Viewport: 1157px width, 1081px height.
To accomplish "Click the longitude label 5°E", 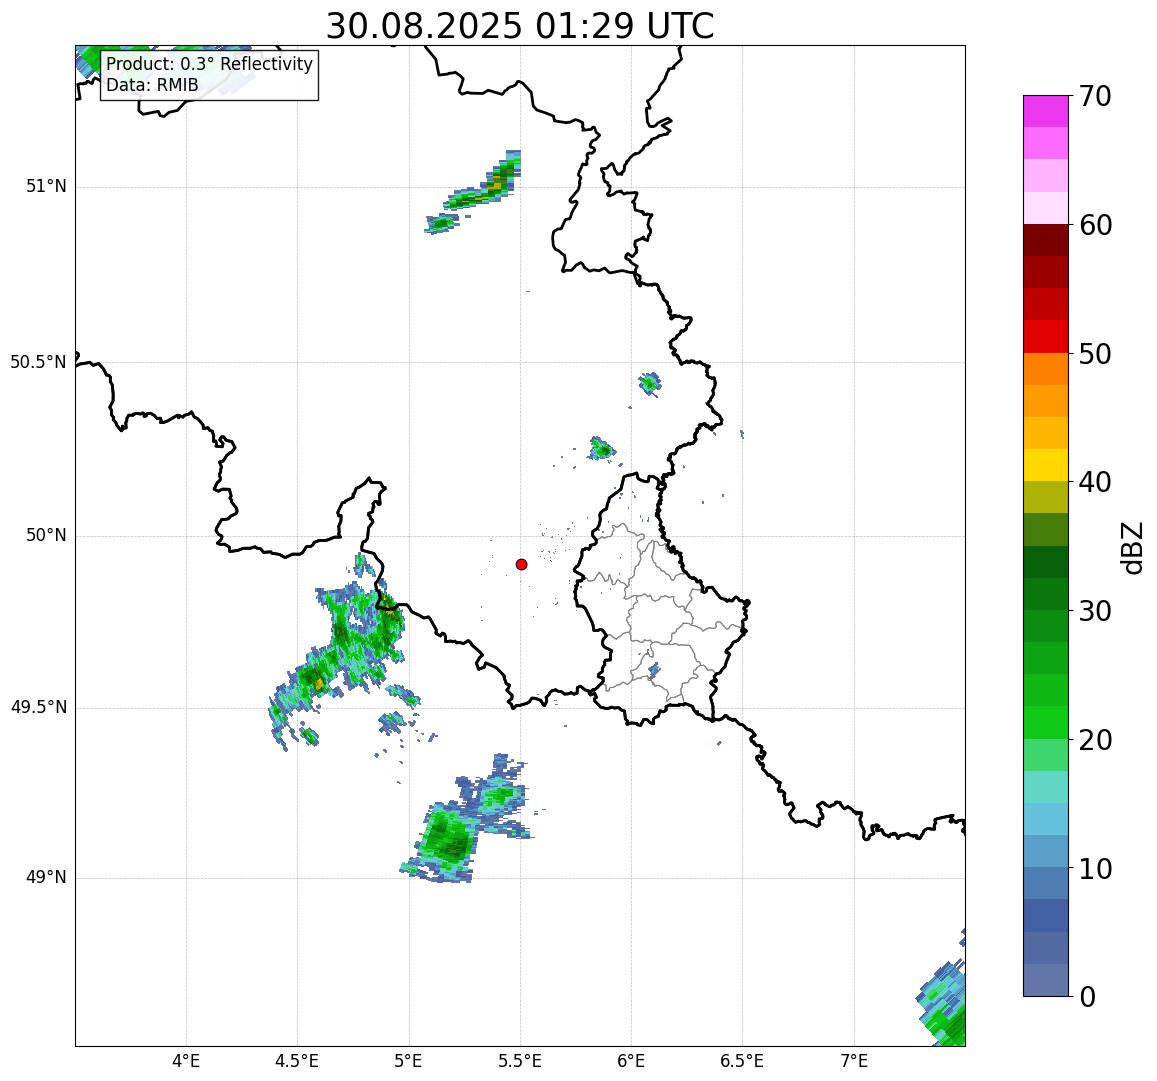I will (x=409, y=1061).
